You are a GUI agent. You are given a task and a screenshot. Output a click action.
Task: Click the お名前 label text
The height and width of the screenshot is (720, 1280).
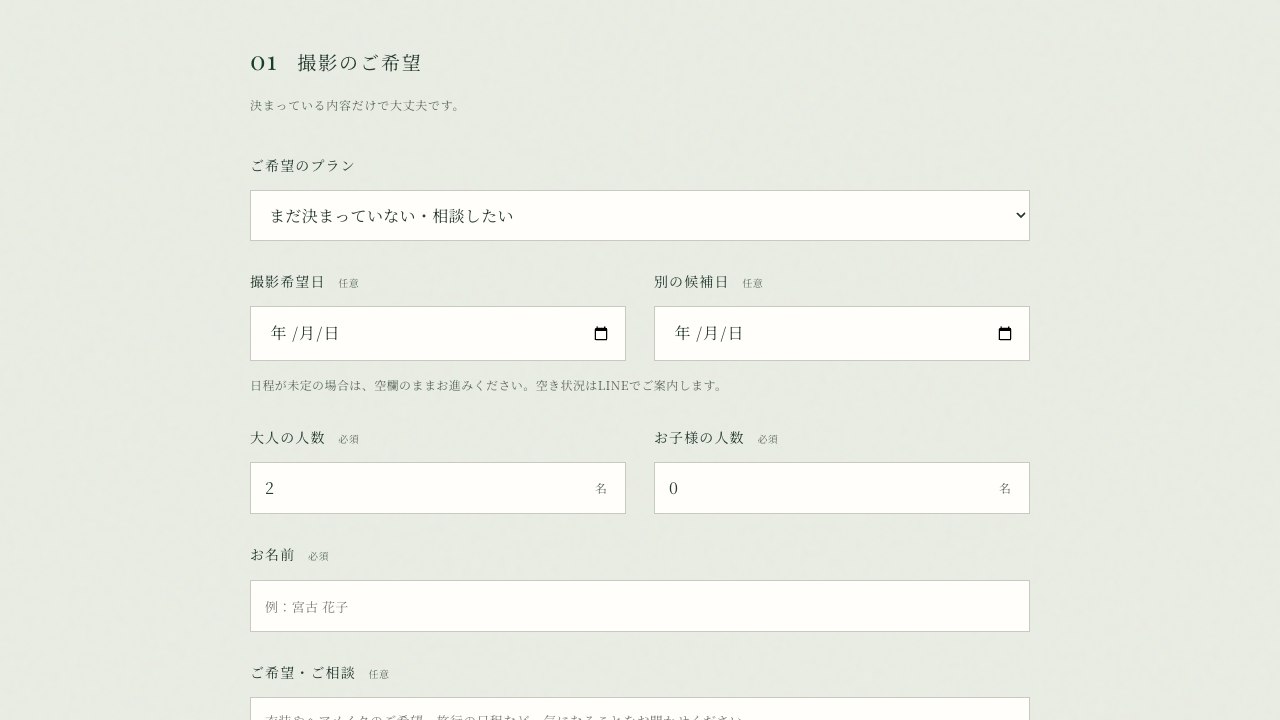(272, 555)
